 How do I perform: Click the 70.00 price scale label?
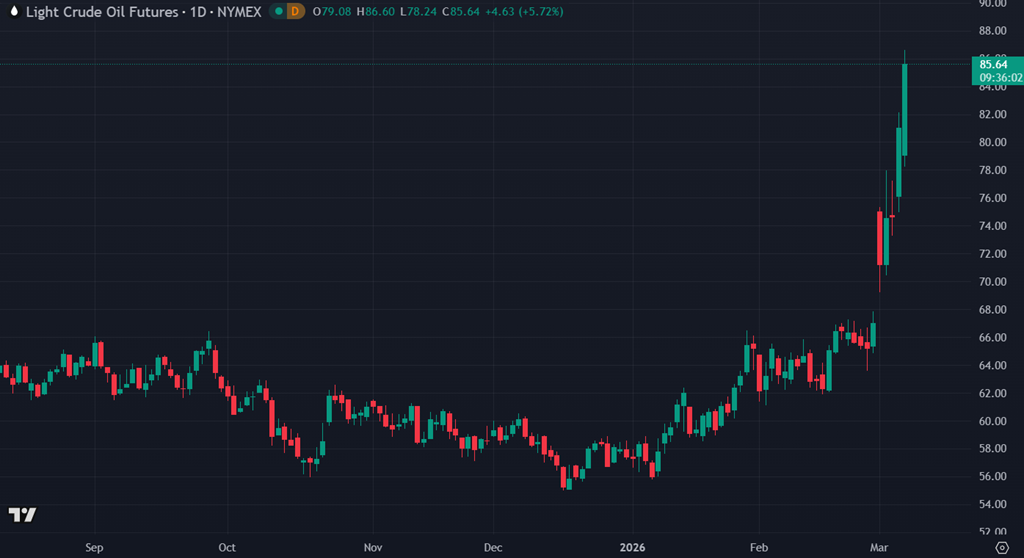click(993, 282)
